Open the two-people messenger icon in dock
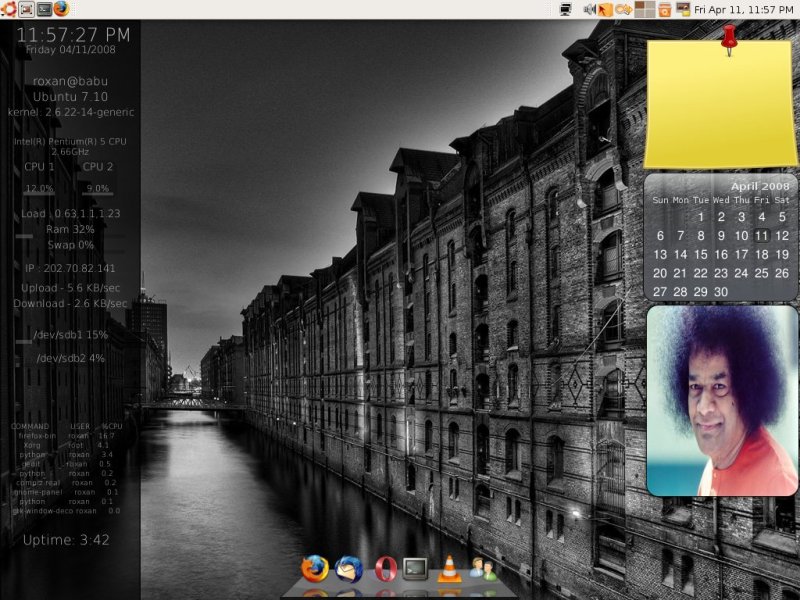The image size is (800, 600). click(483, 569)
